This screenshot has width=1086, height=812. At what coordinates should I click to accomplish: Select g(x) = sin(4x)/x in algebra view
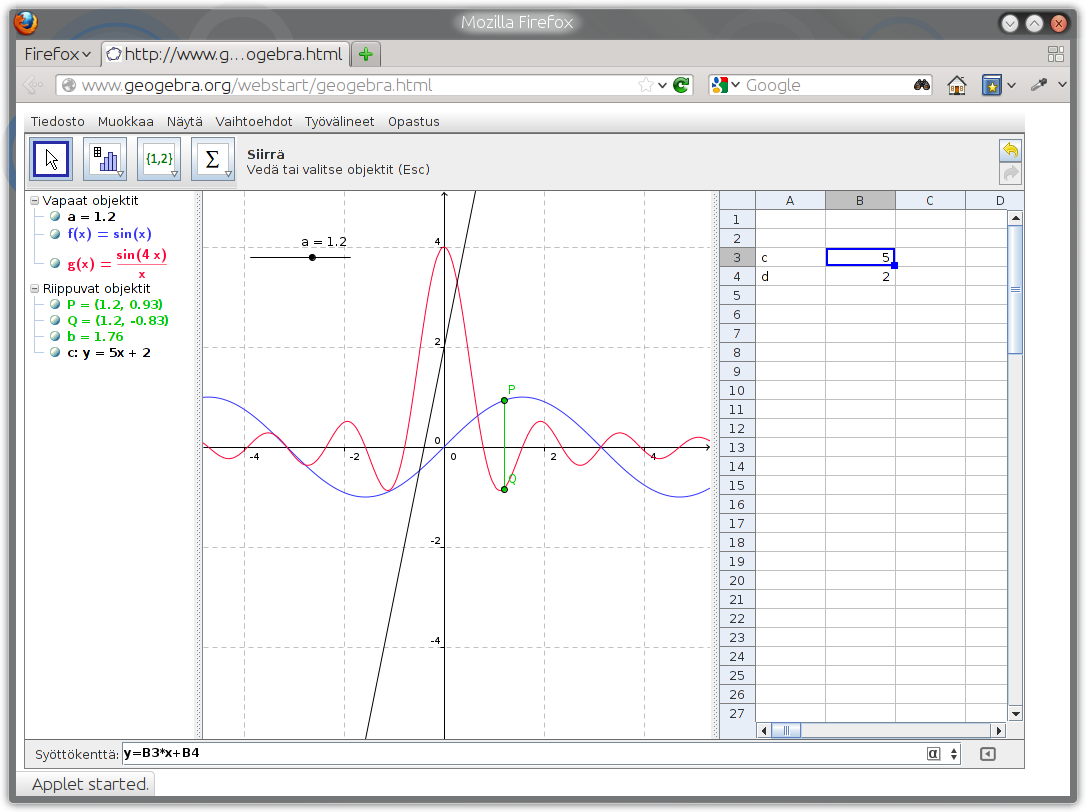click(x=117, y=263)
